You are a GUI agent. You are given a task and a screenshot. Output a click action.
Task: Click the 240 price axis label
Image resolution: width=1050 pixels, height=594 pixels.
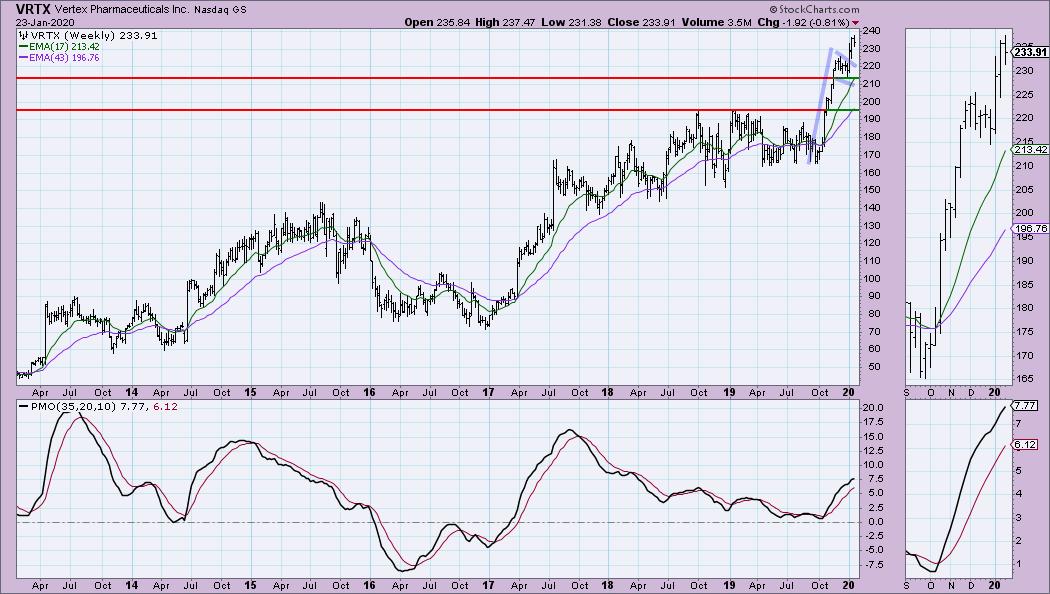(871, 31)
